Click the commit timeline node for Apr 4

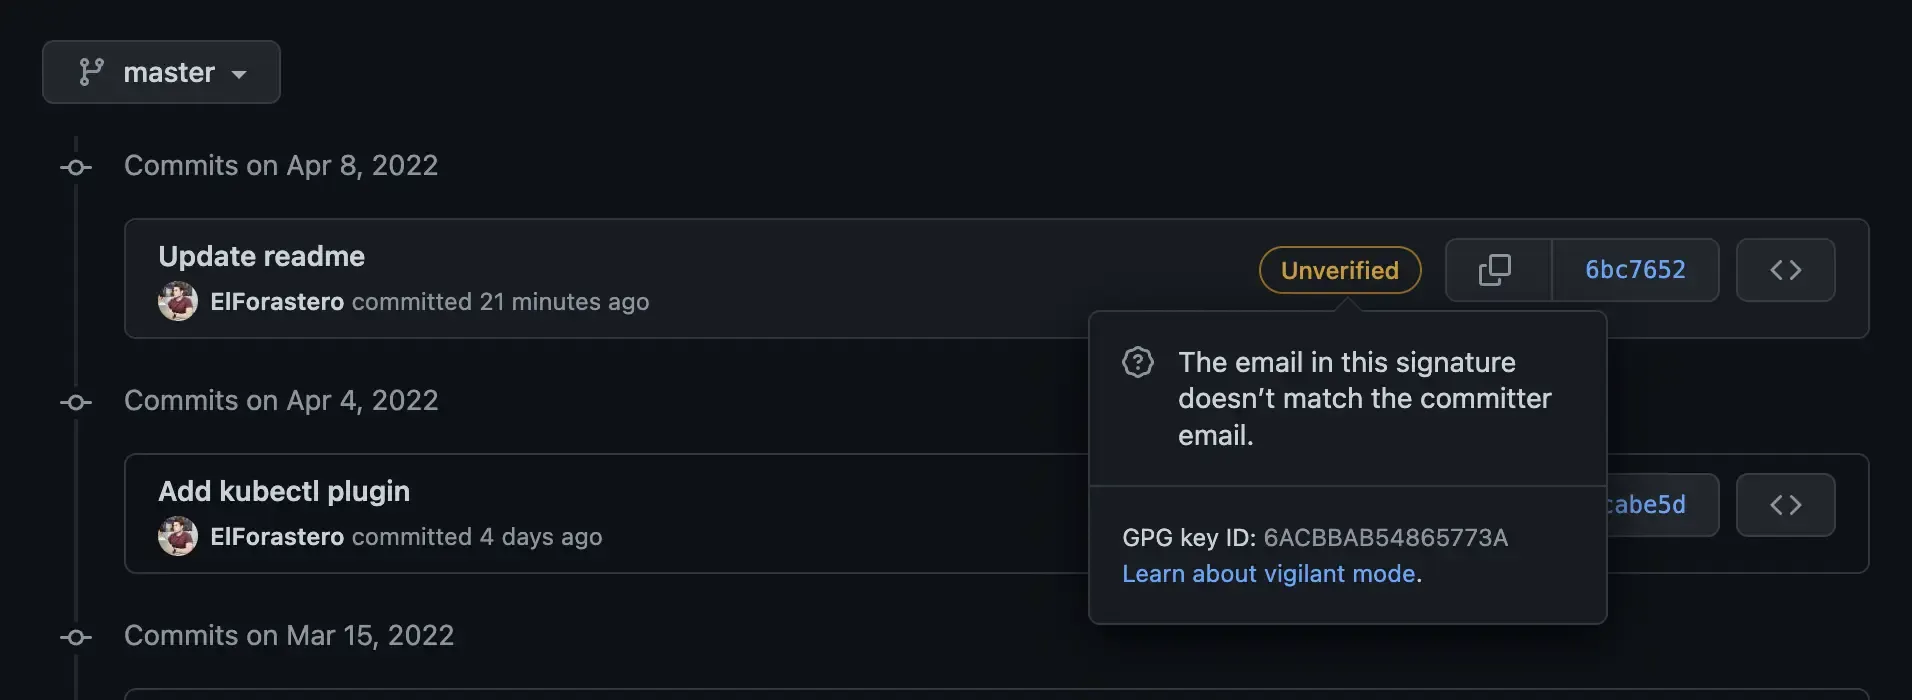(x=75, y=402)
